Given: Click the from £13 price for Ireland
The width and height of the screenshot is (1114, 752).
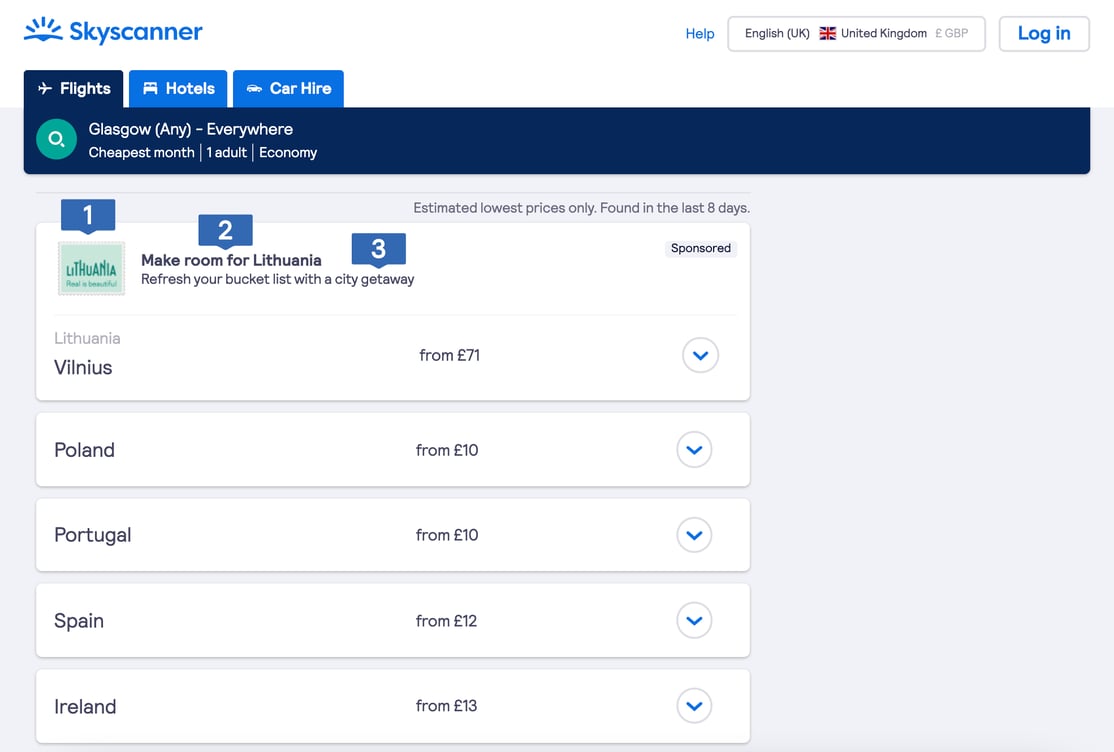Looking at the screenshot, I should pyautogui.click(x=446, y=706).
